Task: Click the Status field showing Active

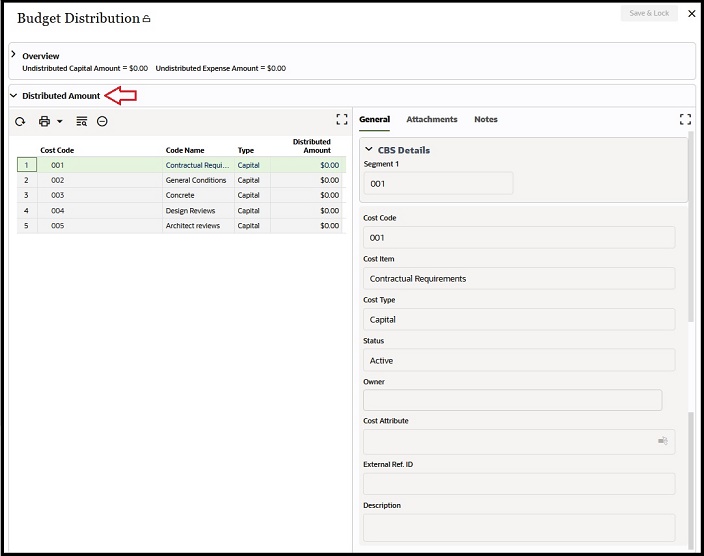Action: coord(519,360)
